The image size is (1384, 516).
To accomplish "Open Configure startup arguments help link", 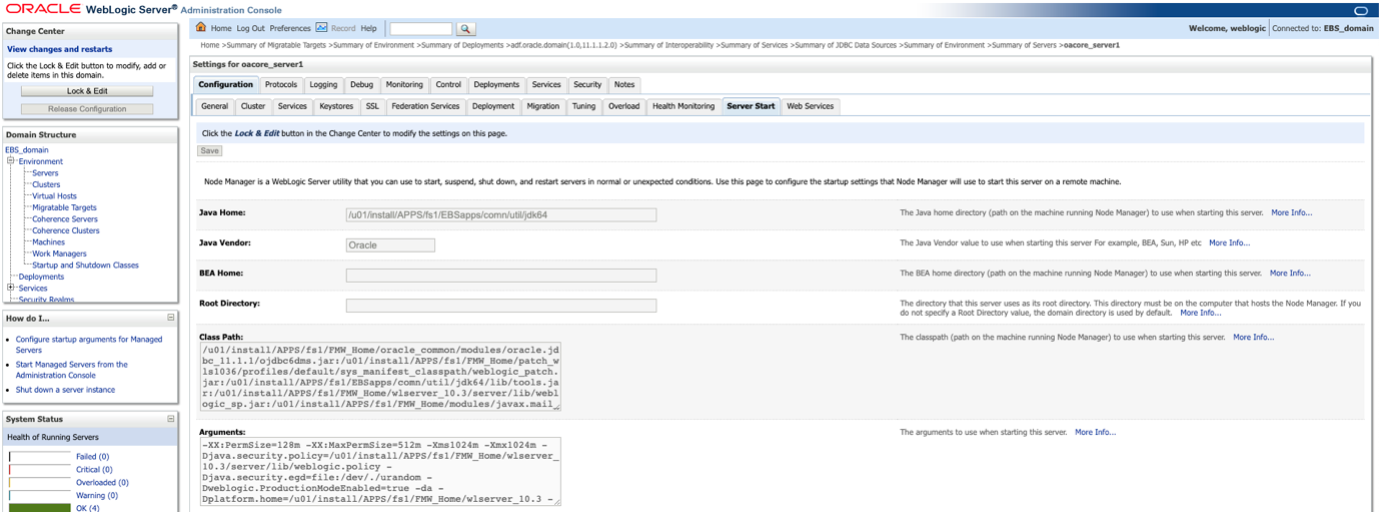I will point(89,345).
